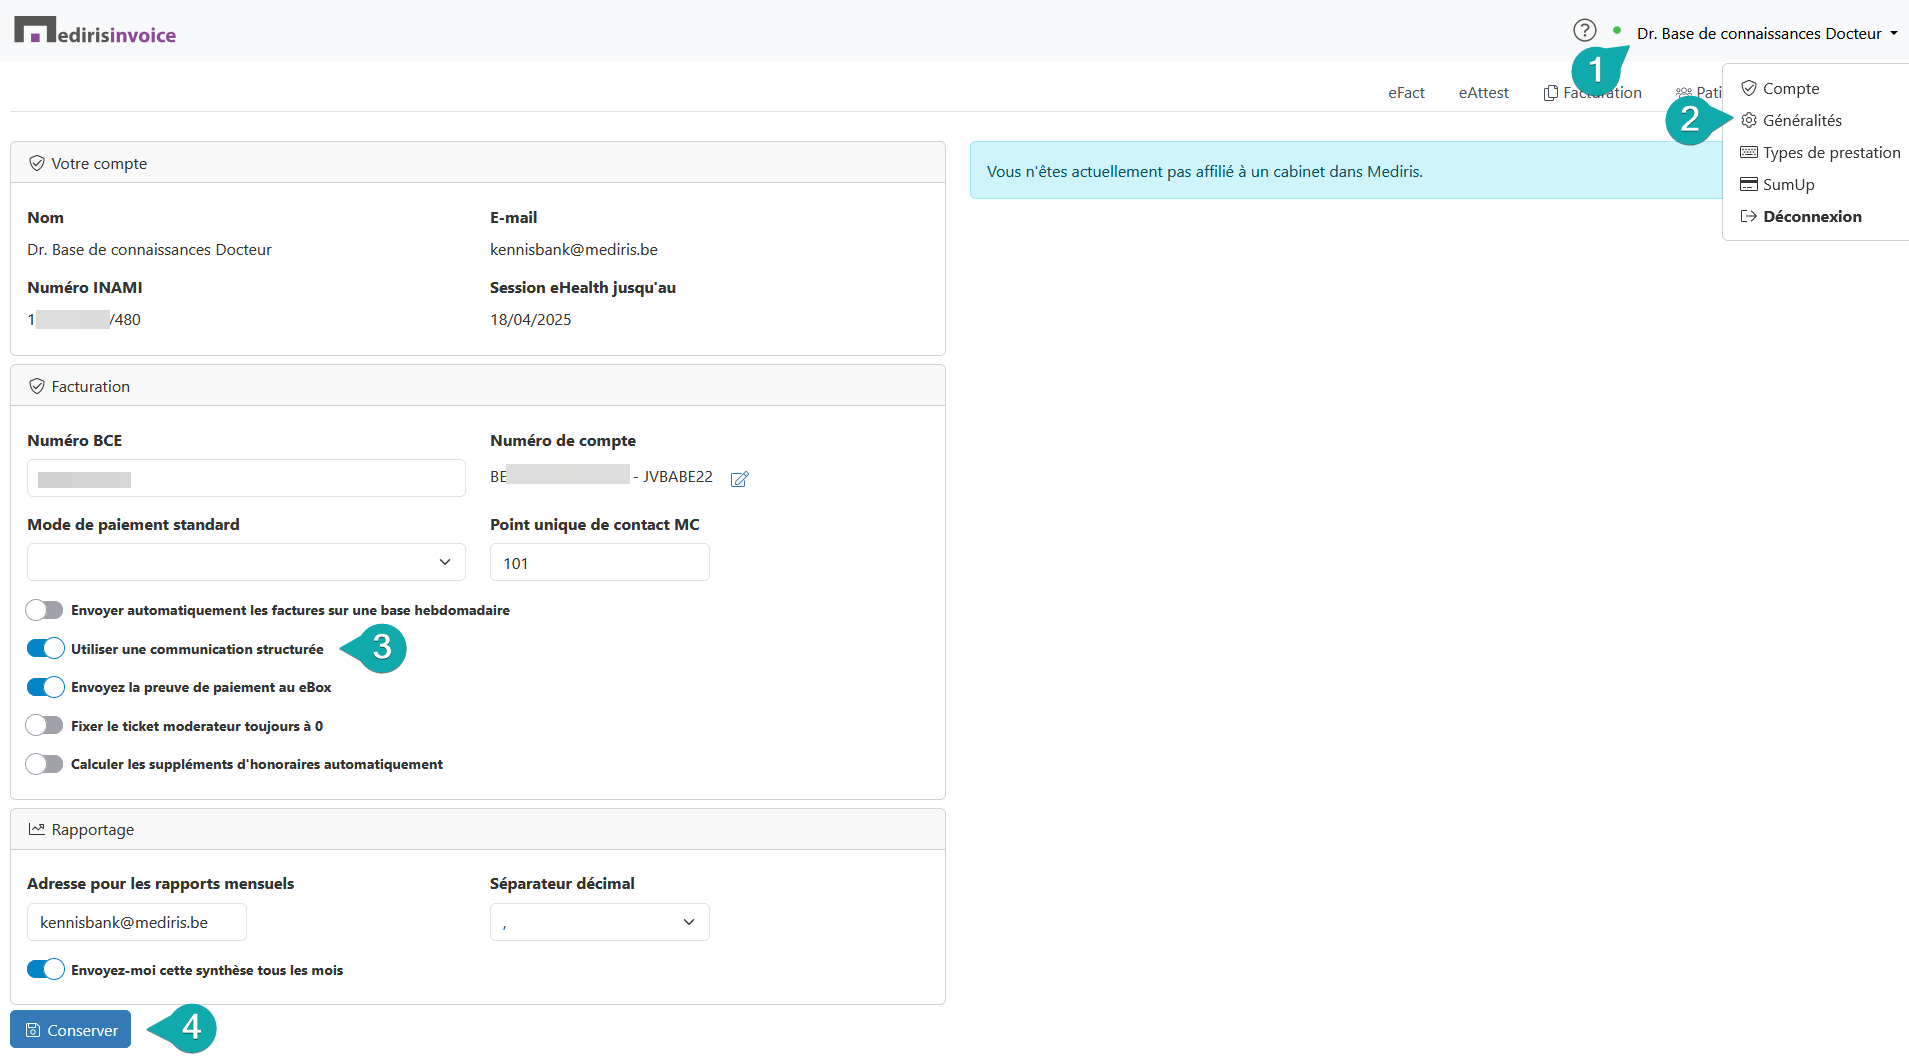Click the Facturation panel header
The image size is (1909, 1061).
(478, 386)
